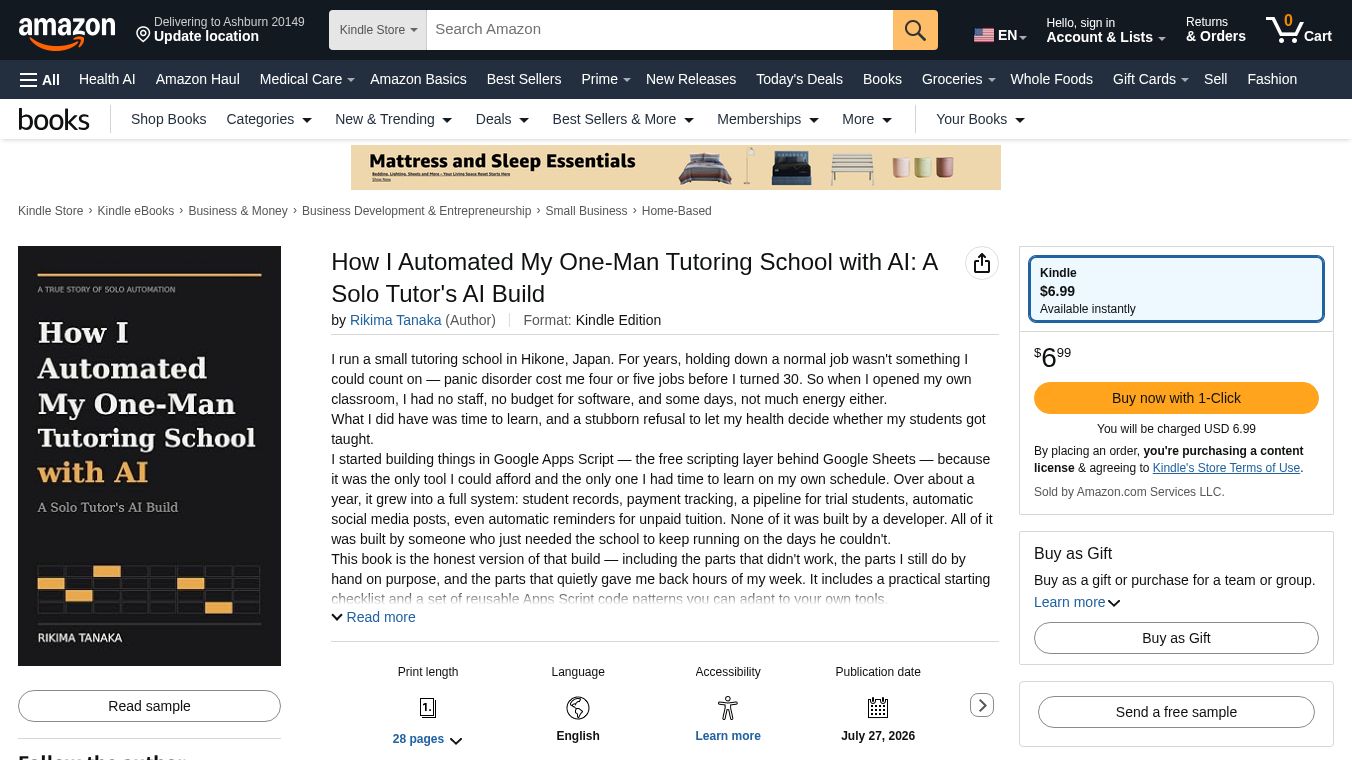This screenshot has width=1352, height=760.
Task: Go to Health AI
Action: [107, 79]
